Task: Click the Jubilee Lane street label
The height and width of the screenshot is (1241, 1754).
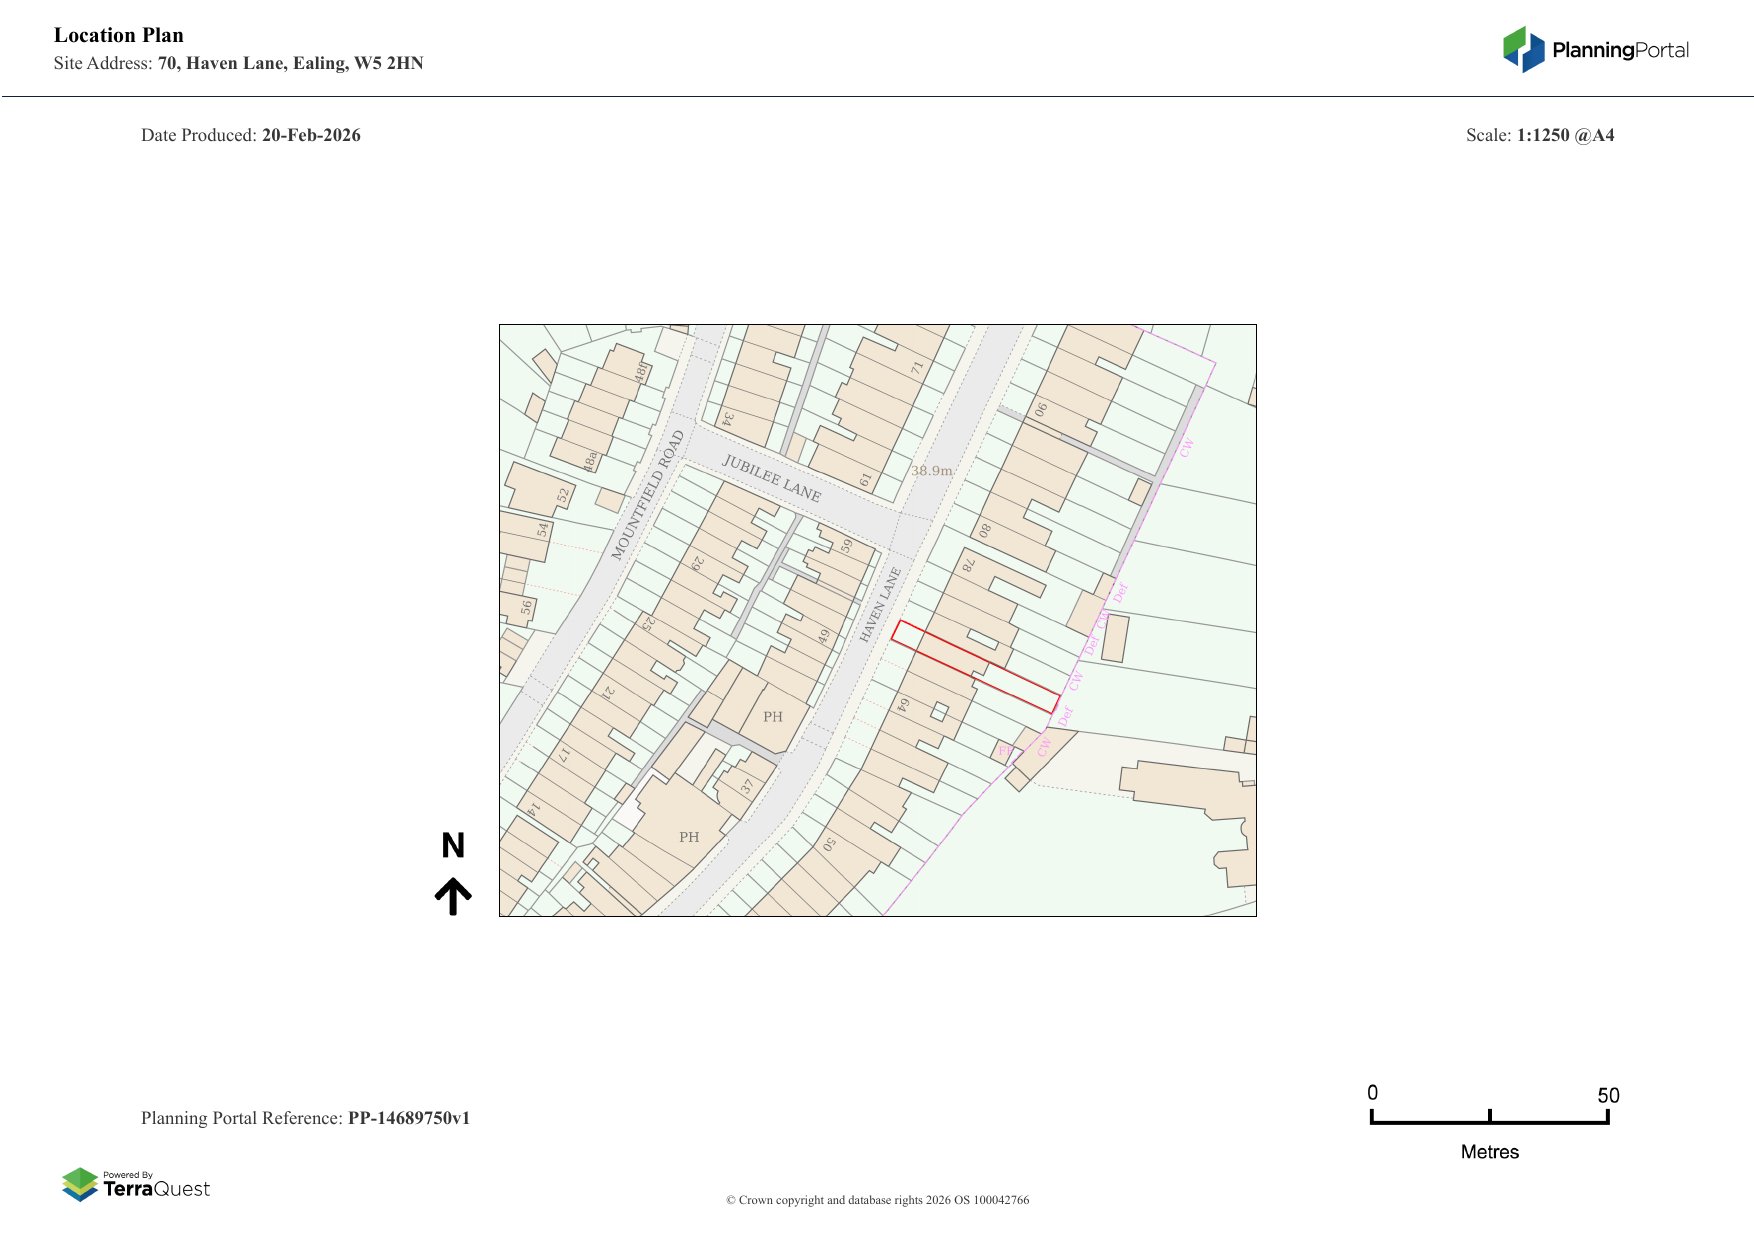Action: [772, 478]
